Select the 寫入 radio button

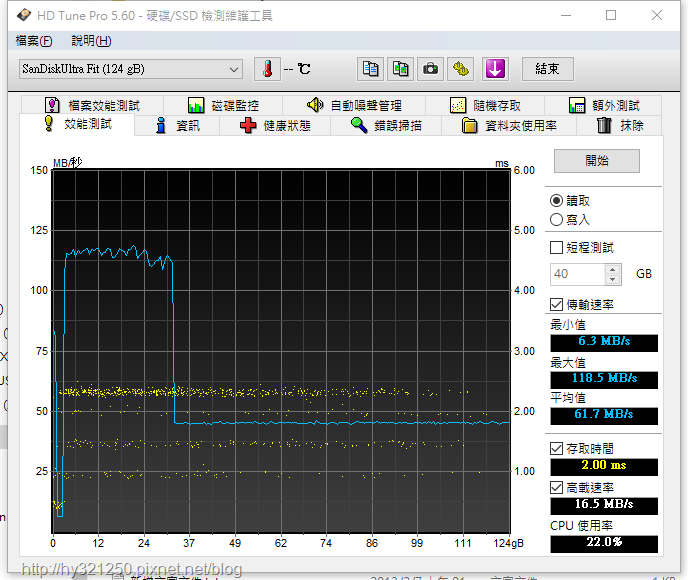pos(556,219)
